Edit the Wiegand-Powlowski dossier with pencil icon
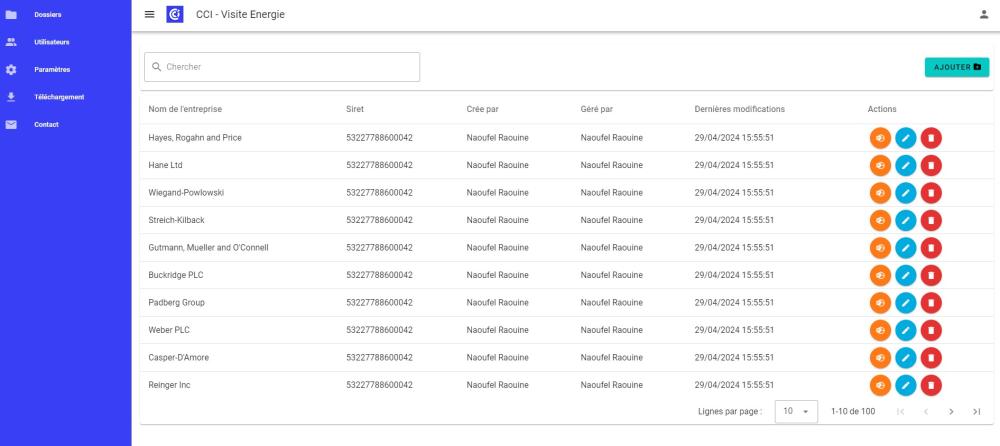Image resolution: width=1000 pixels, height=446 pixels. tap(906, 193)
